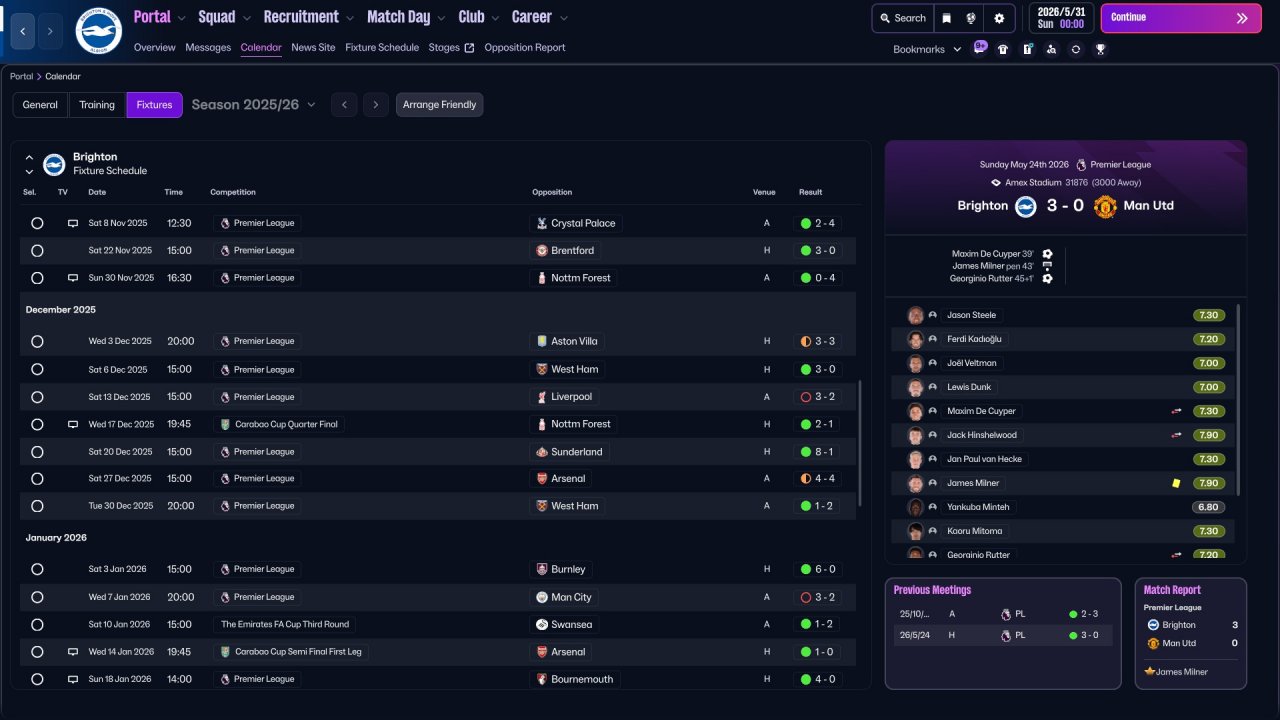Viewport: 1280px width, 720px height.
Task: Expand the Squad menu dropdown arrow
Action: click(247, 18)
